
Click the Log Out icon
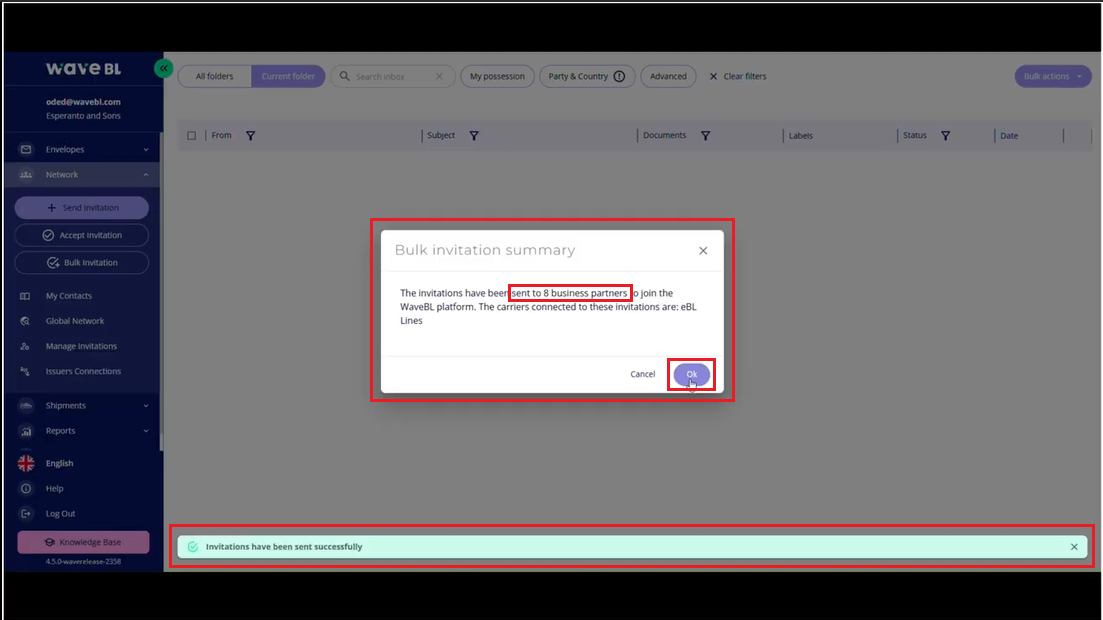coord(26,514)
